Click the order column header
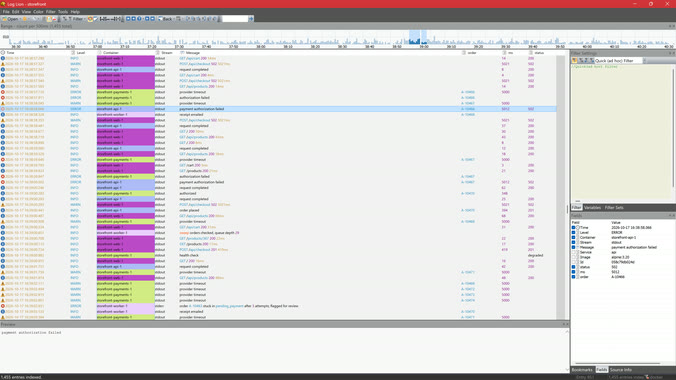676x380 pixels. tap(480, 53)
